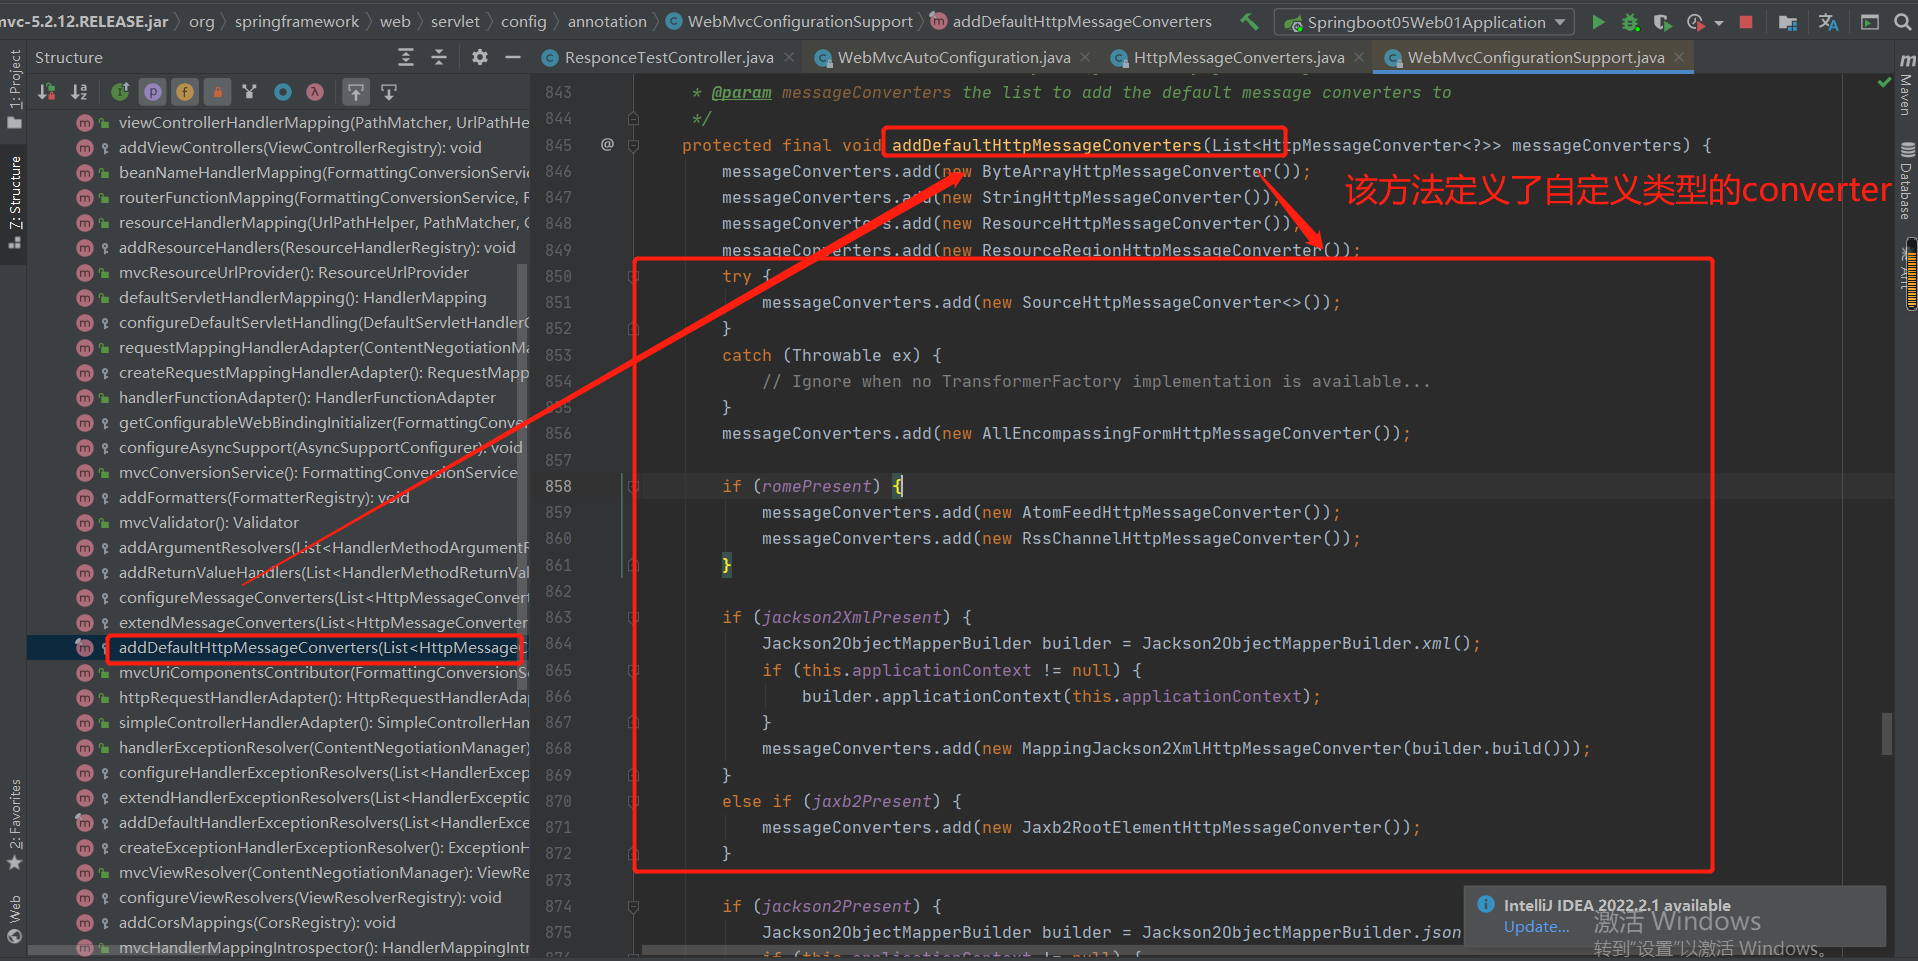
Task: Run the application with the green play icon
Action: pos(1598,22)
